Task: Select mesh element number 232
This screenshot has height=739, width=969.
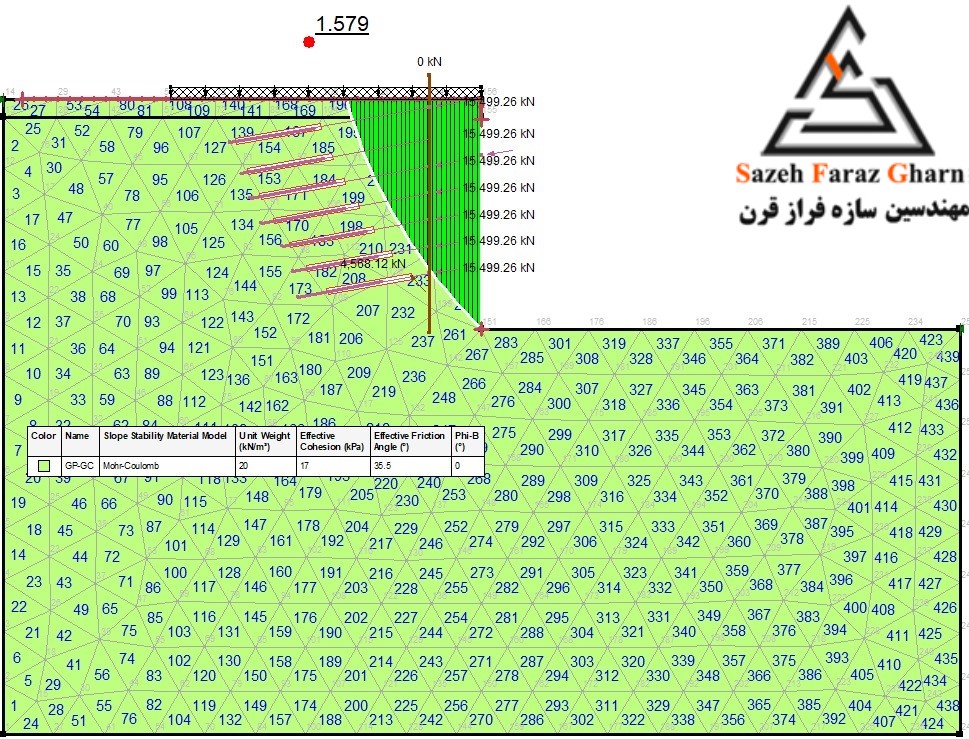Action: click(403, 313)
